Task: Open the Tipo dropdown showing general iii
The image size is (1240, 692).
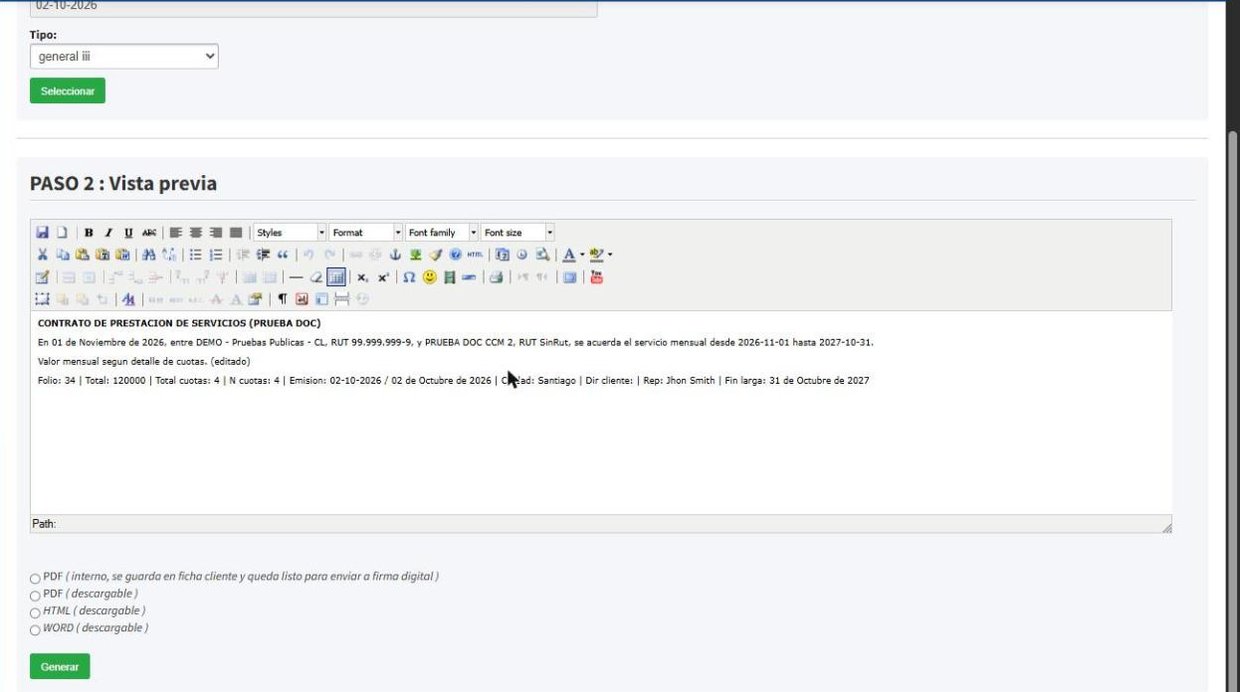Action: tap(124, 57)
